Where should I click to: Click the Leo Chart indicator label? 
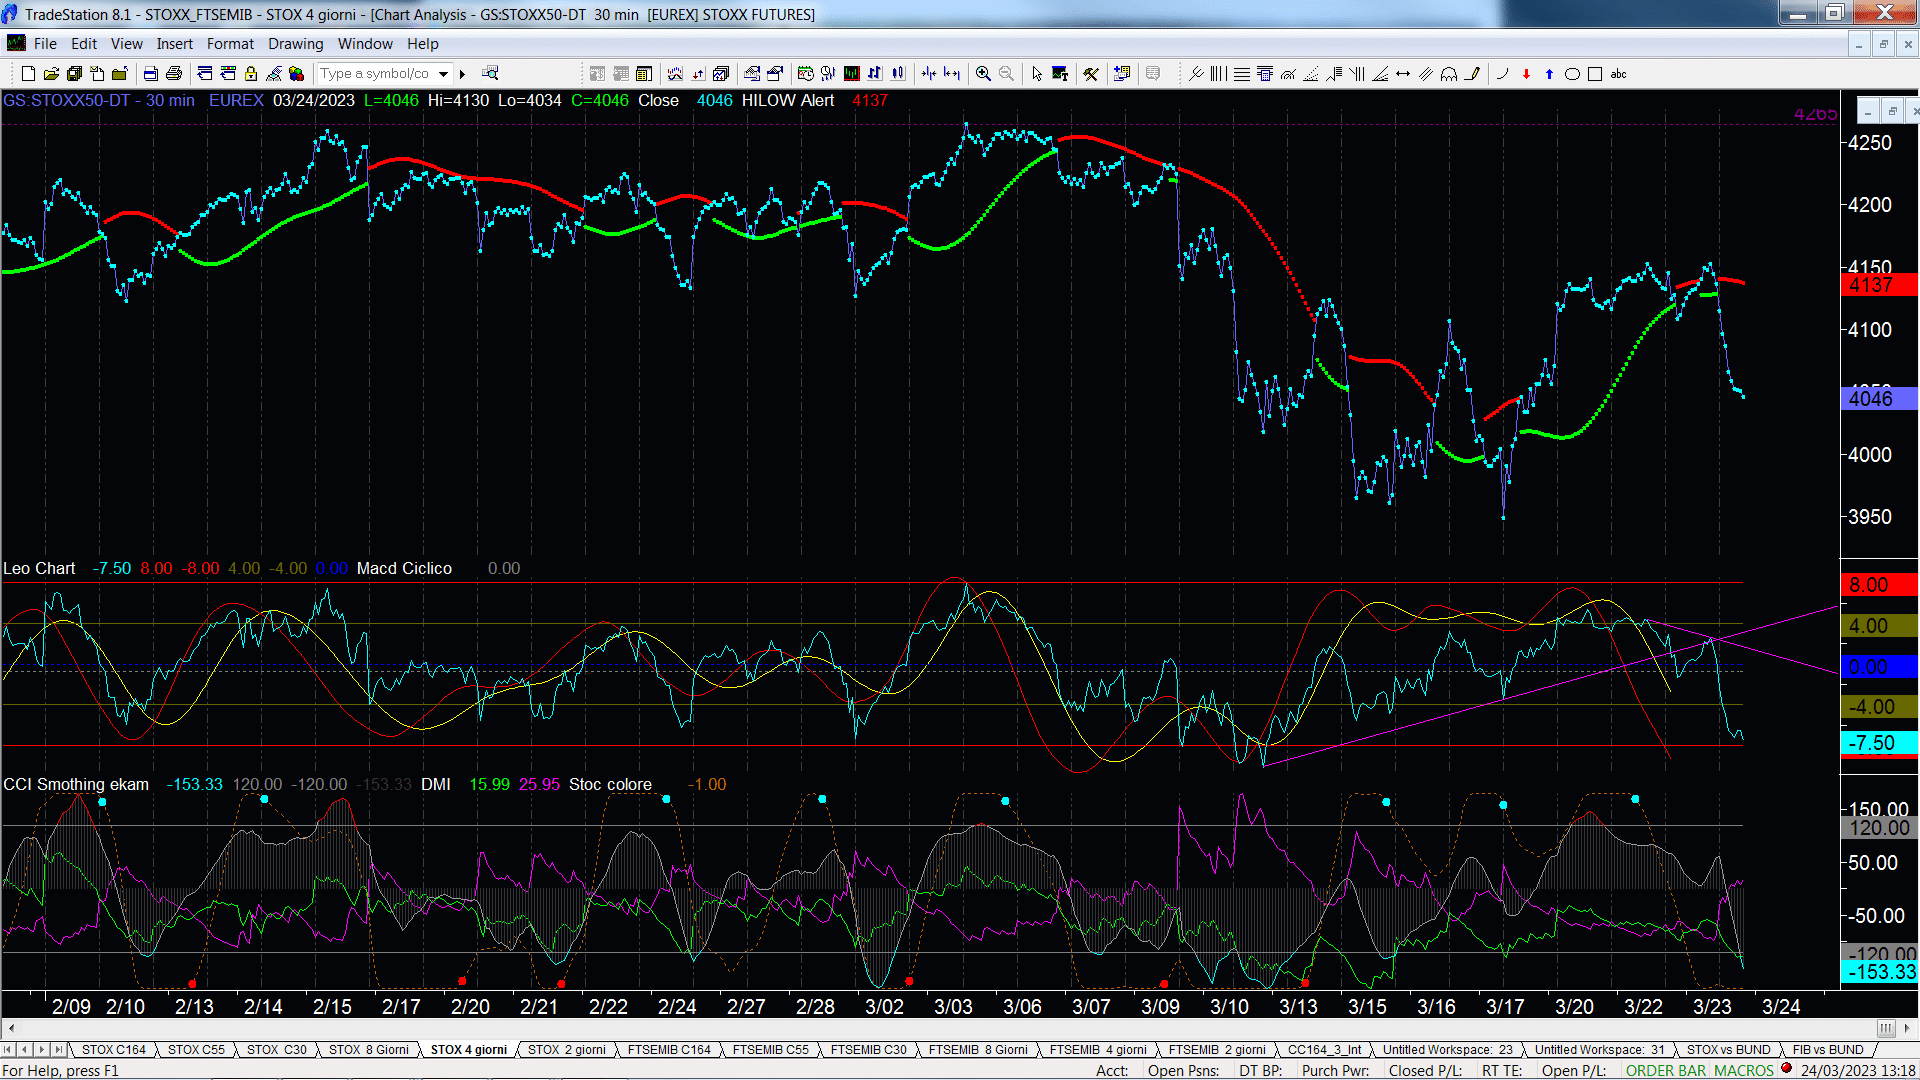point(39,568)
